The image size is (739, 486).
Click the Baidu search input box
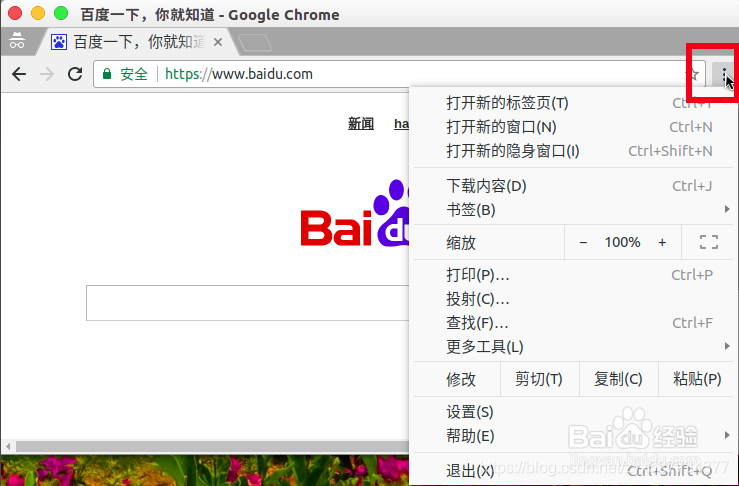pyautogui.click(x=247, y=303)
